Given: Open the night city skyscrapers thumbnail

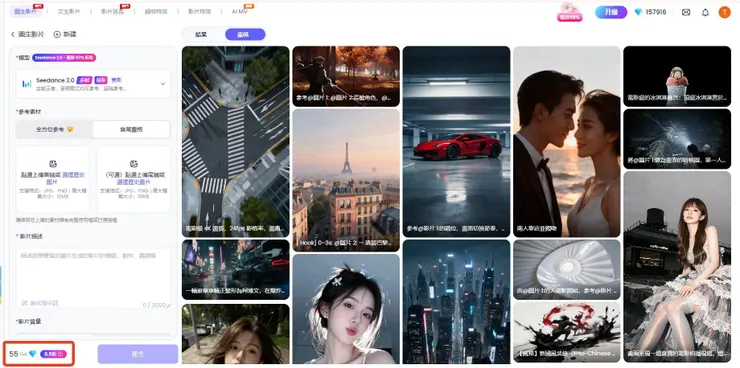Looking at the screenshot, I should point(456,302).
